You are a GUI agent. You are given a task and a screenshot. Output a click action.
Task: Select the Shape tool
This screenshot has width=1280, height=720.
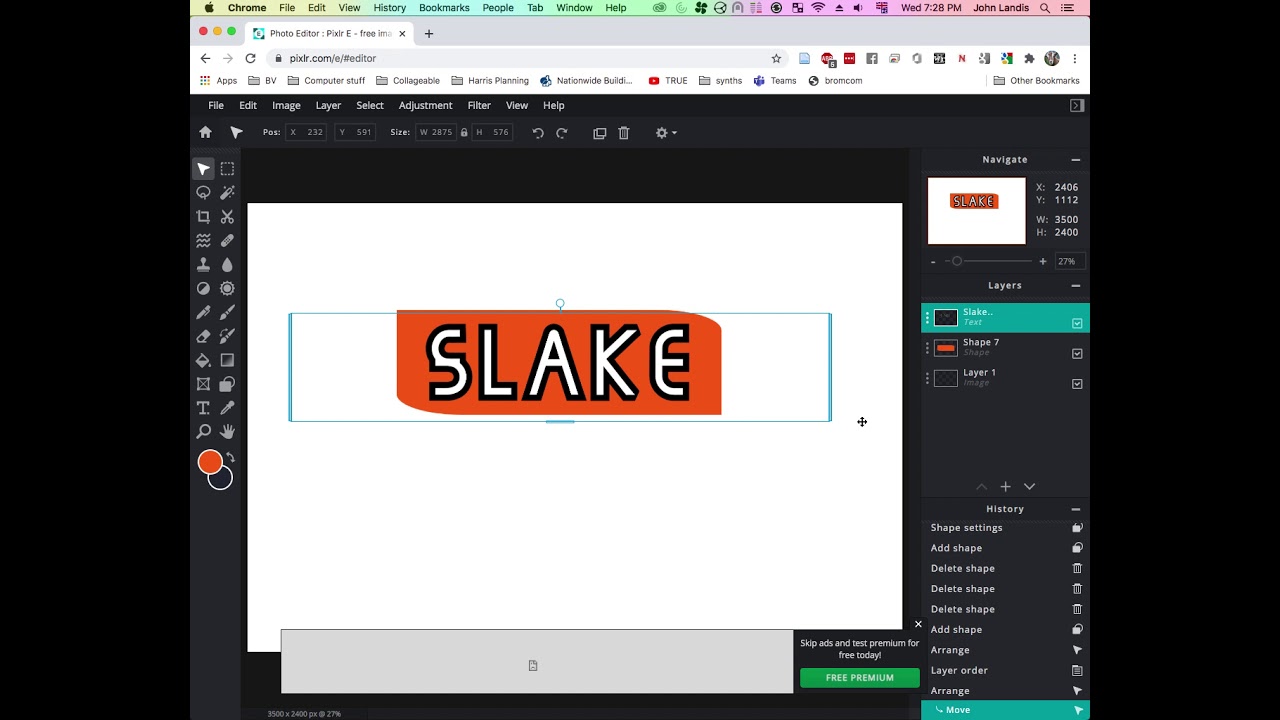[x=227, y=384]
